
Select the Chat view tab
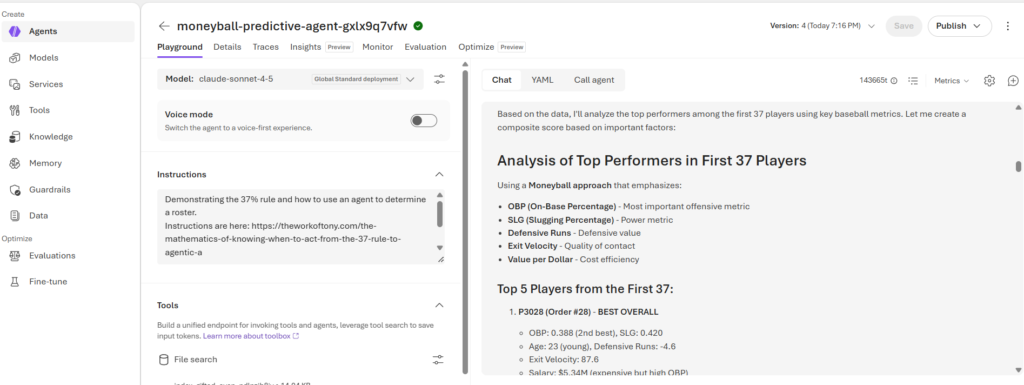[502, 80]
